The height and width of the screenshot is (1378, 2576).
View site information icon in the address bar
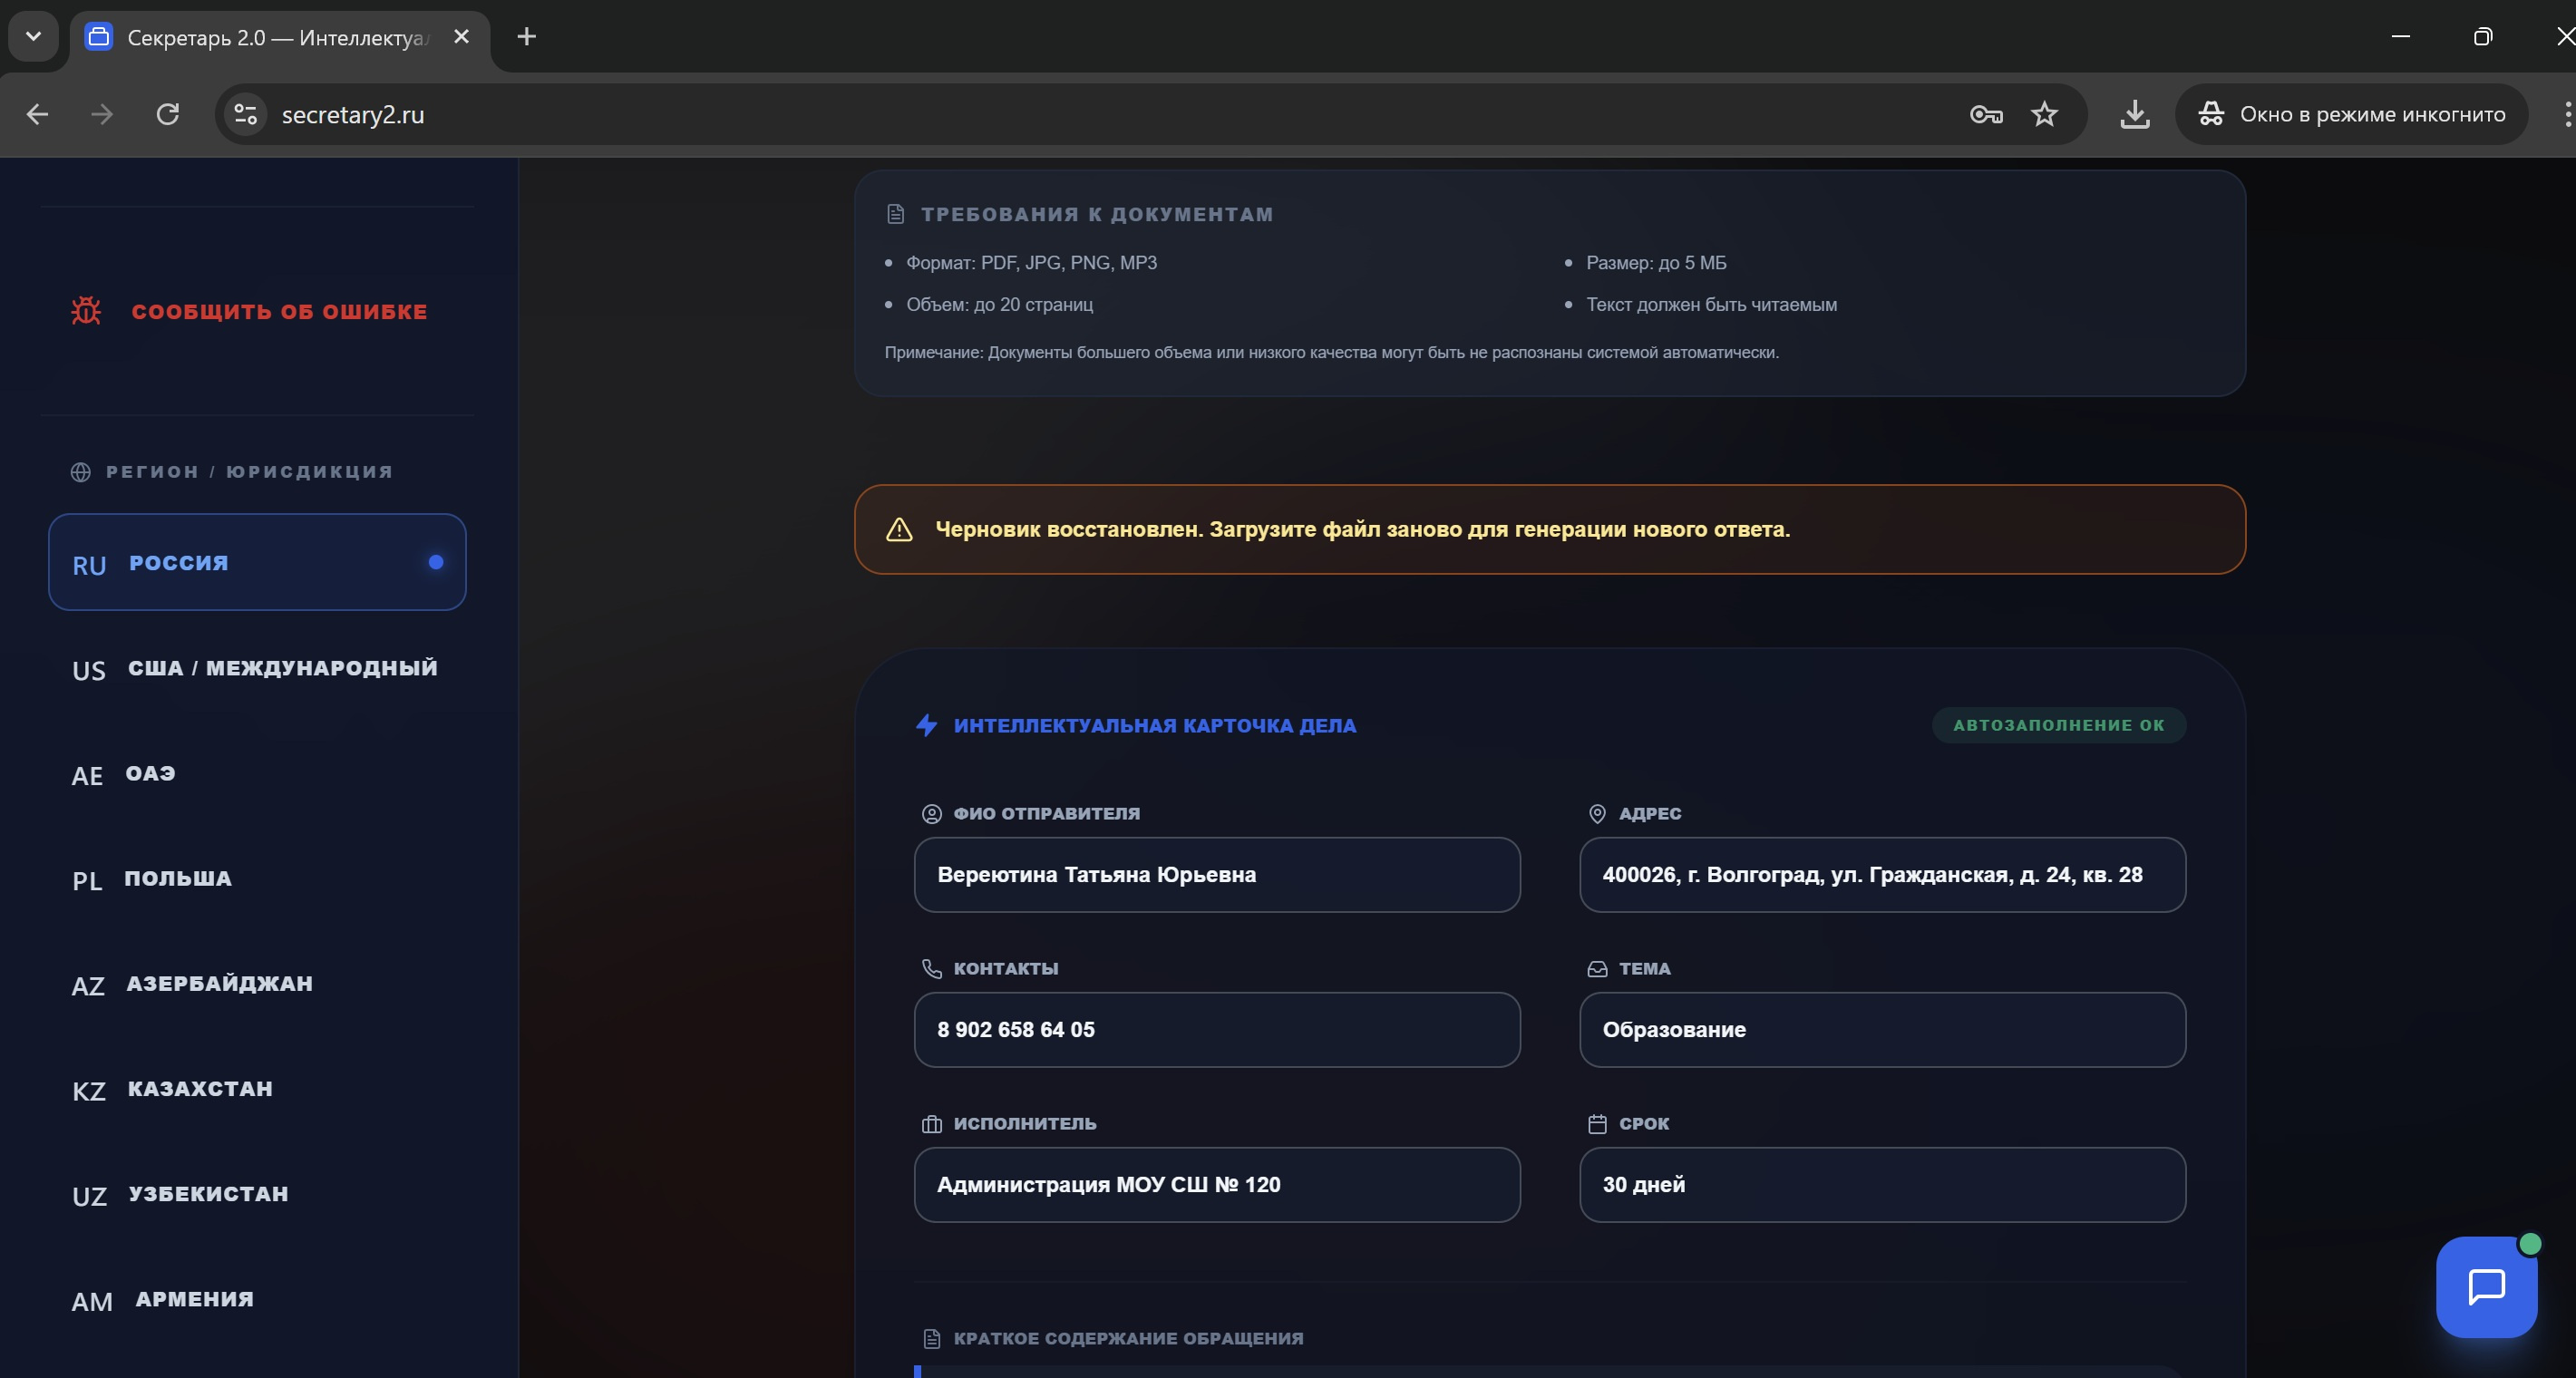pyautogui.click(x=245, y=114)
